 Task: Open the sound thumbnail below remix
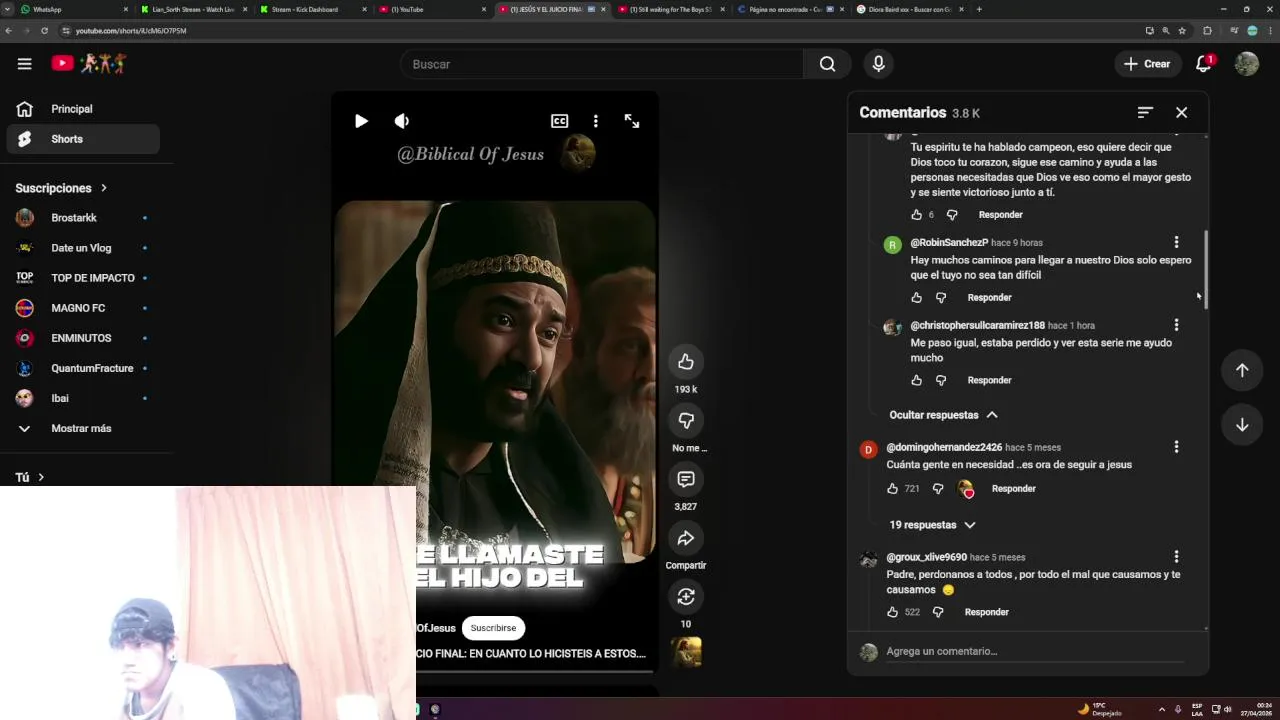pyautogui.click(x=686, y=652)
